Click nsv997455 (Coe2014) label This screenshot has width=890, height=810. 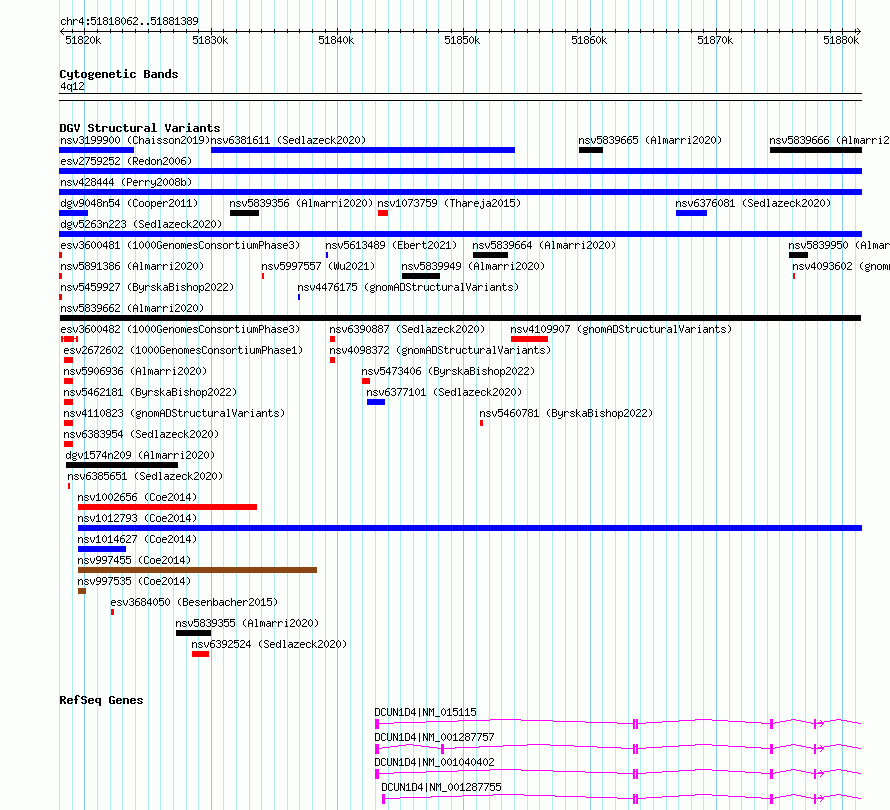tap(135, 560)
